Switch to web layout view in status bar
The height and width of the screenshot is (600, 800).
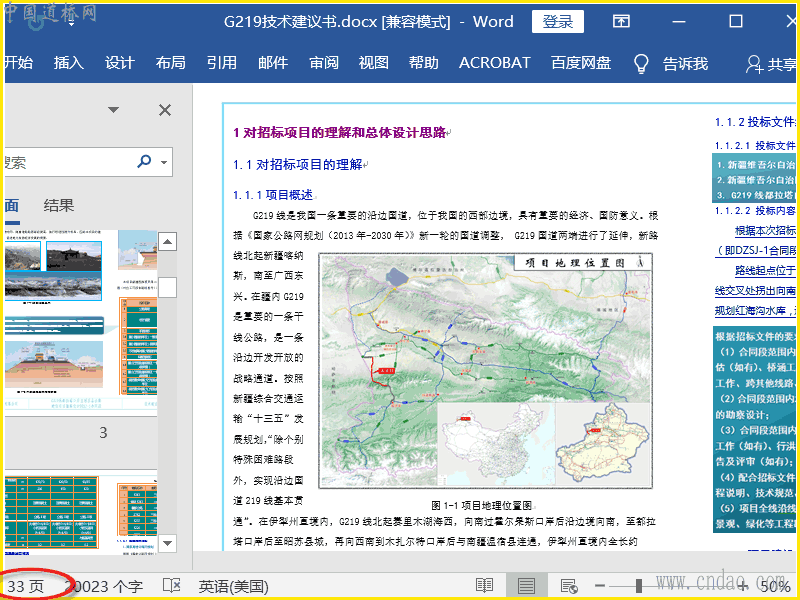click(x=569, y=586)
